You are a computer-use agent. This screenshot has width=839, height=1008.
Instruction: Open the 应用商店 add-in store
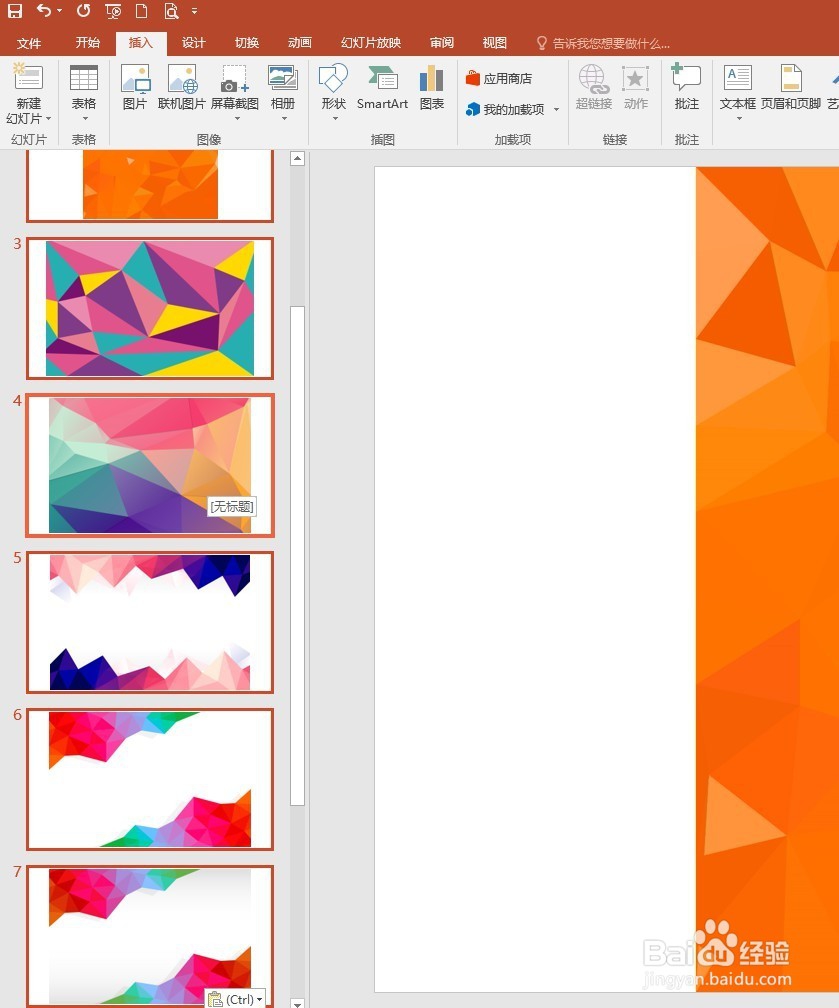coord(499,78)
